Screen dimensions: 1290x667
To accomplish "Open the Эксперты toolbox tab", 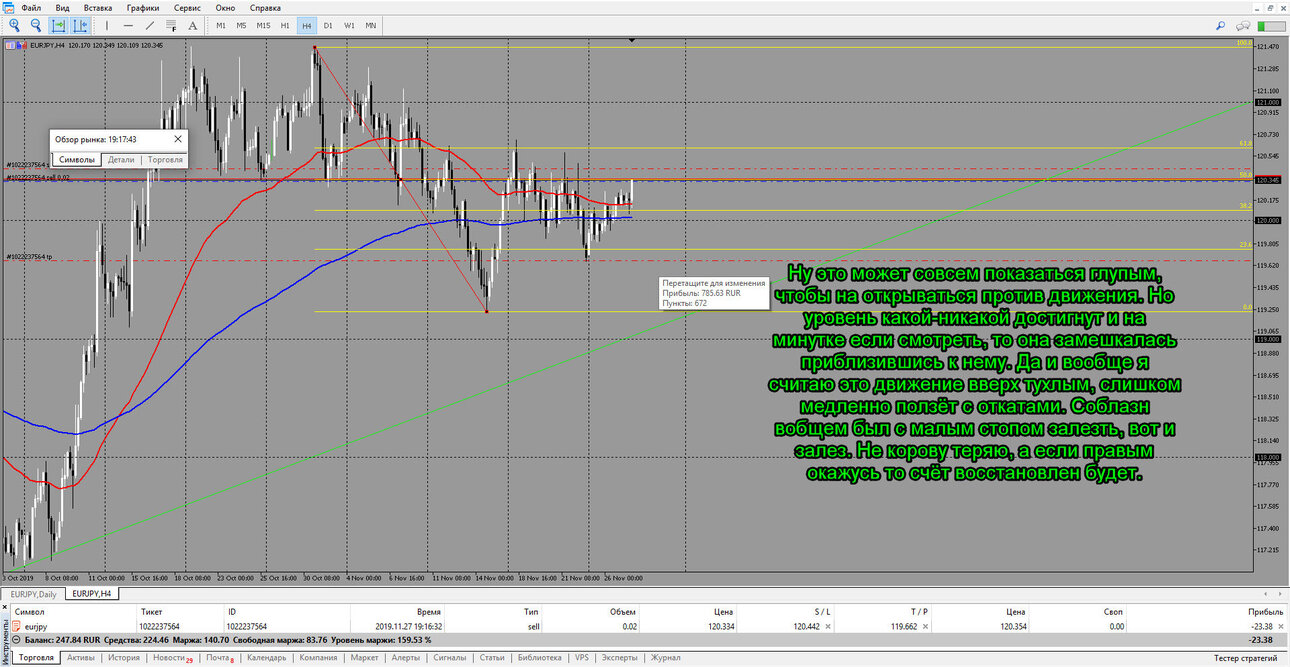I will click(620, 658).
